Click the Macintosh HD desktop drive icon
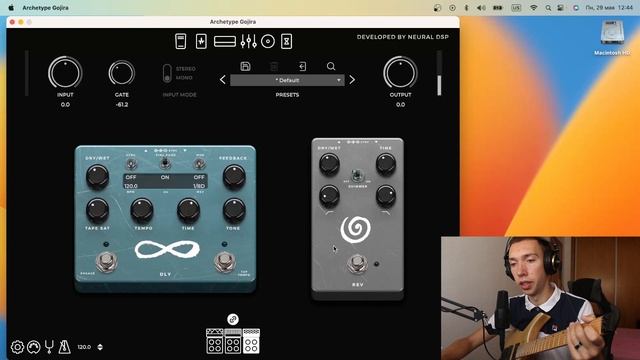Screen dimensions: 640x360 pyautogui.click(x=612, y=33)
